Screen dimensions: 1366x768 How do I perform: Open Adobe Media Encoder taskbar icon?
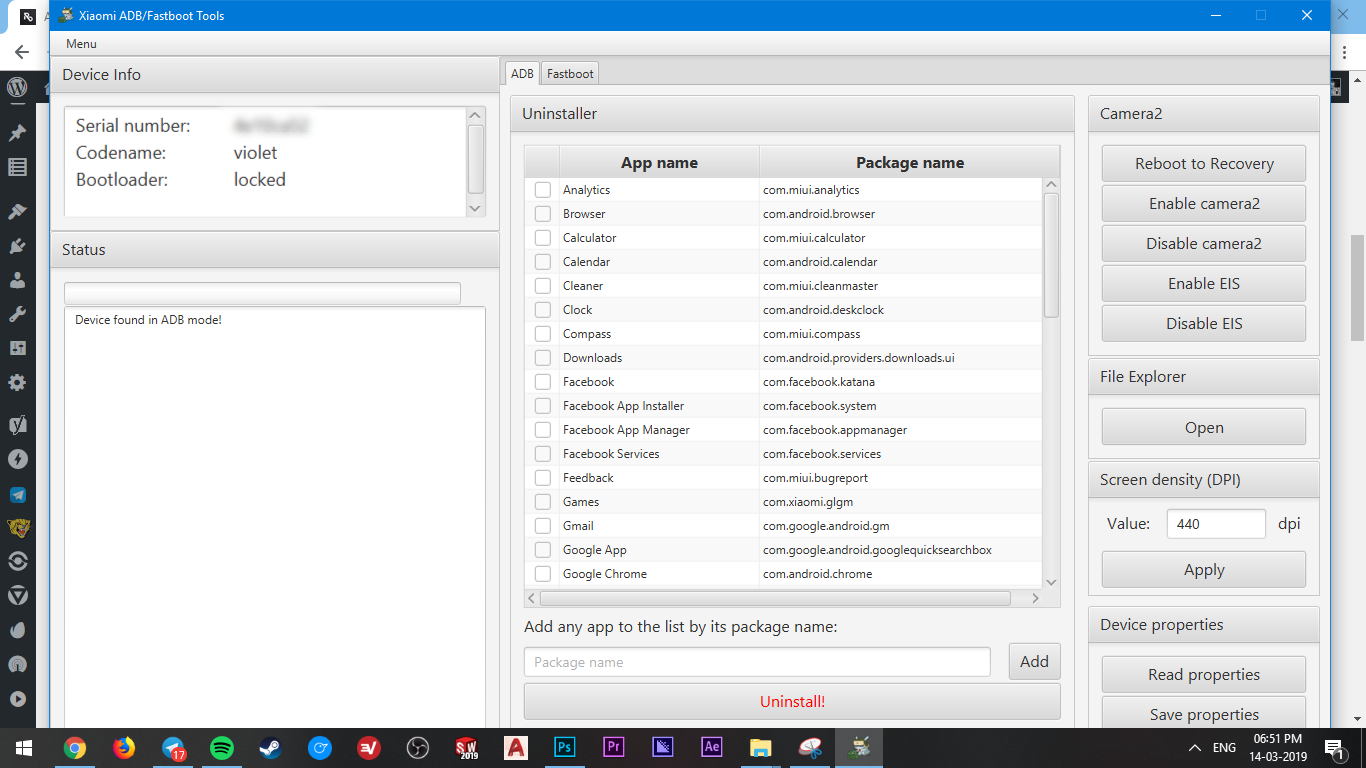663,747
